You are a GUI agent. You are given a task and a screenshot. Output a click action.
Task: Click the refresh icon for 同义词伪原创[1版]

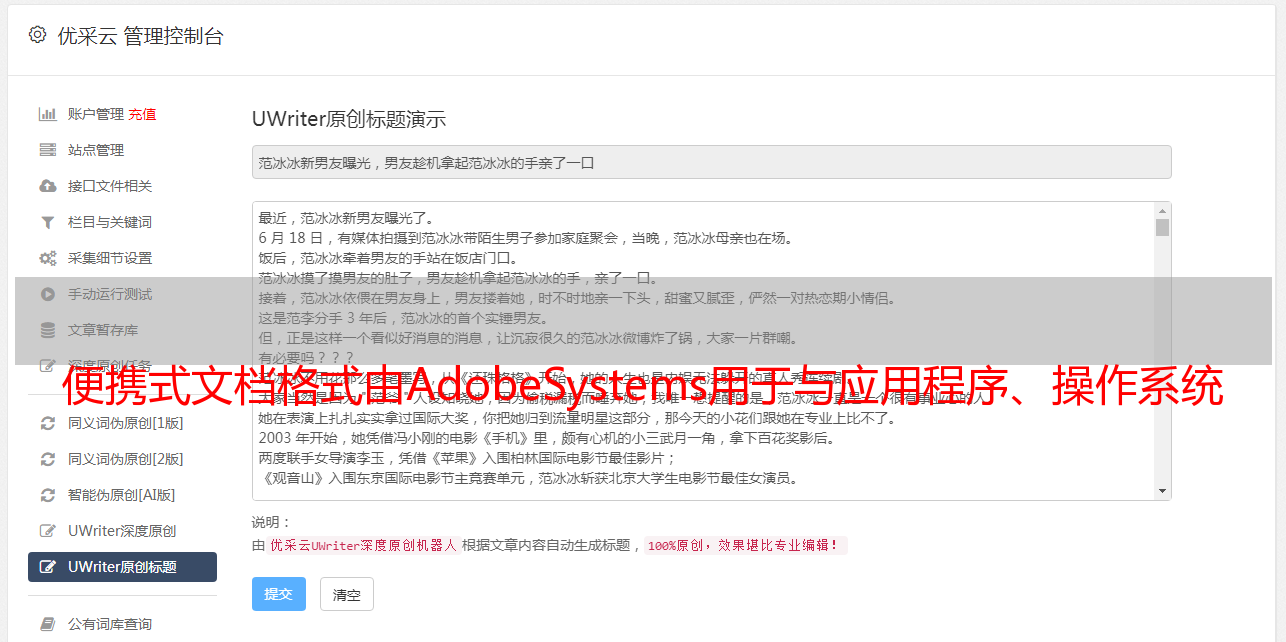click(x=47, y=423)
